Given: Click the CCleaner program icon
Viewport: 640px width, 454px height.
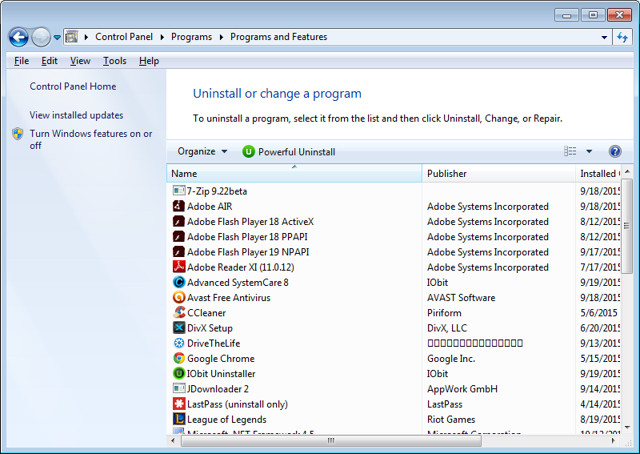Looking at the screenshot, I should coord(179,312).
